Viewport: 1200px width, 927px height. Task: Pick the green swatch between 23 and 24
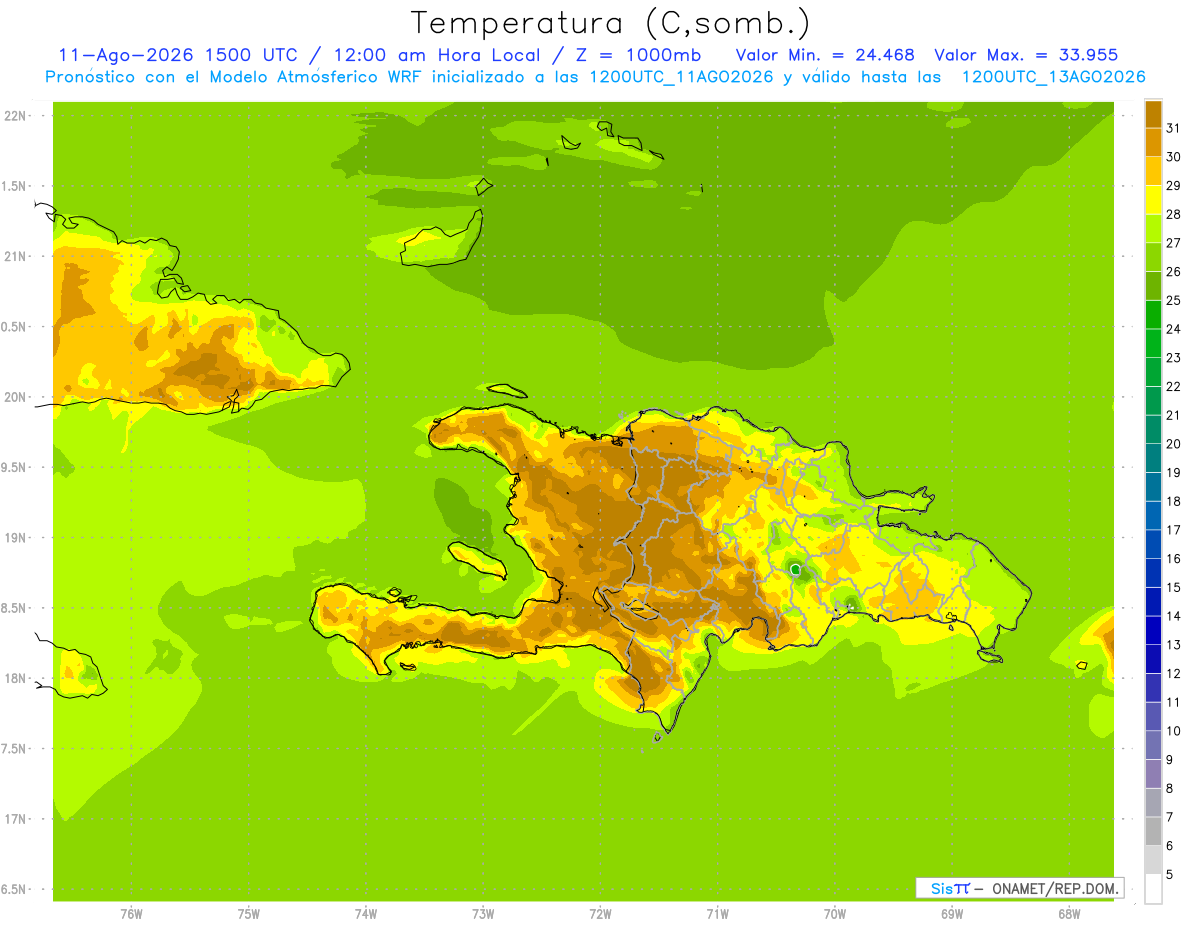1153,343
